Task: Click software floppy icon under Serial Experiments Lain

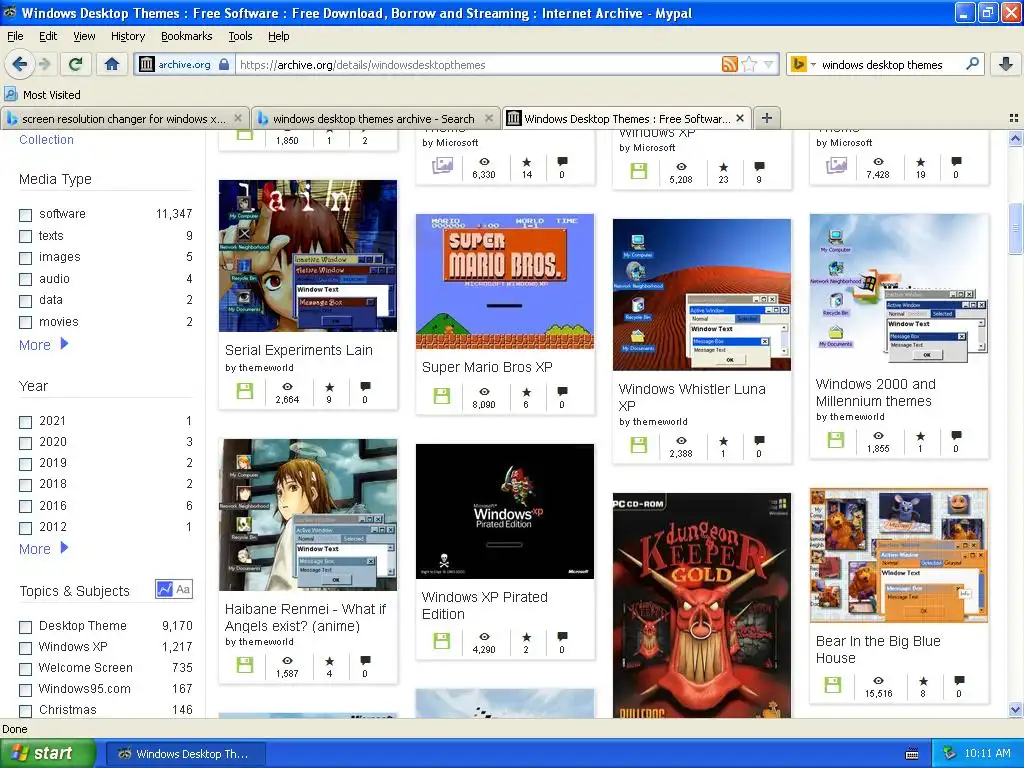Action: (x=244, y=391)
